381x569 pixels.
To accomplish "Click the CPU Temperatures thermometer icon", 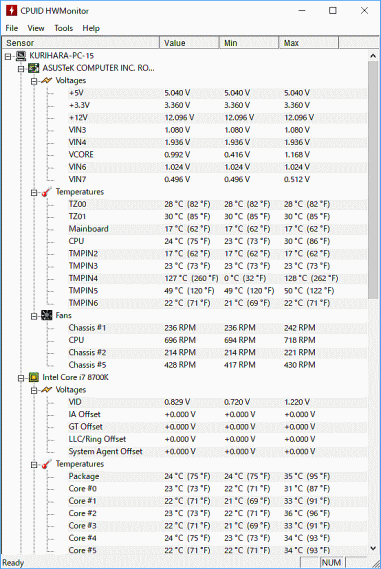I will point(47,464).
